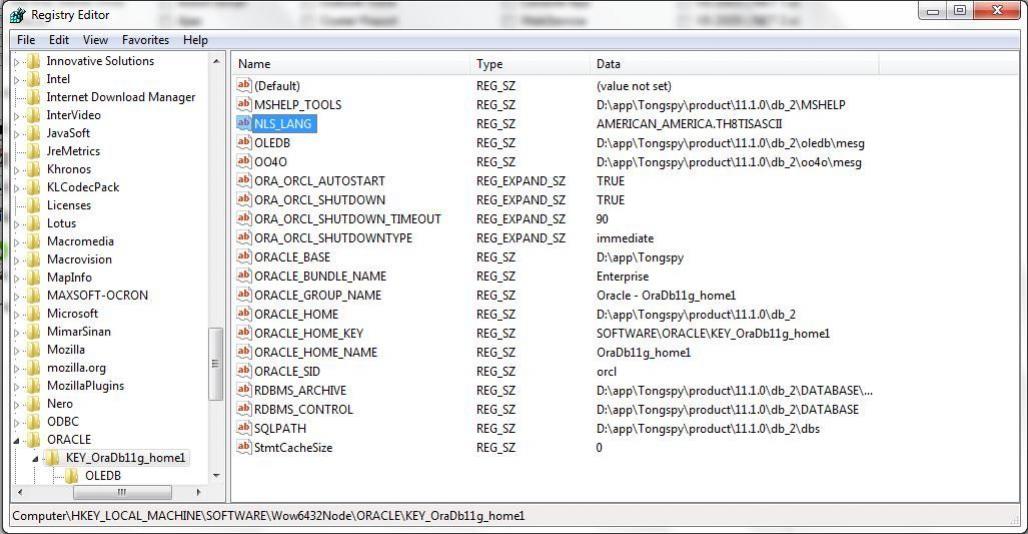The image size is (1028, 534).
Task: Click the tree scroll up arrow
Action: click(x=216, y=61)
